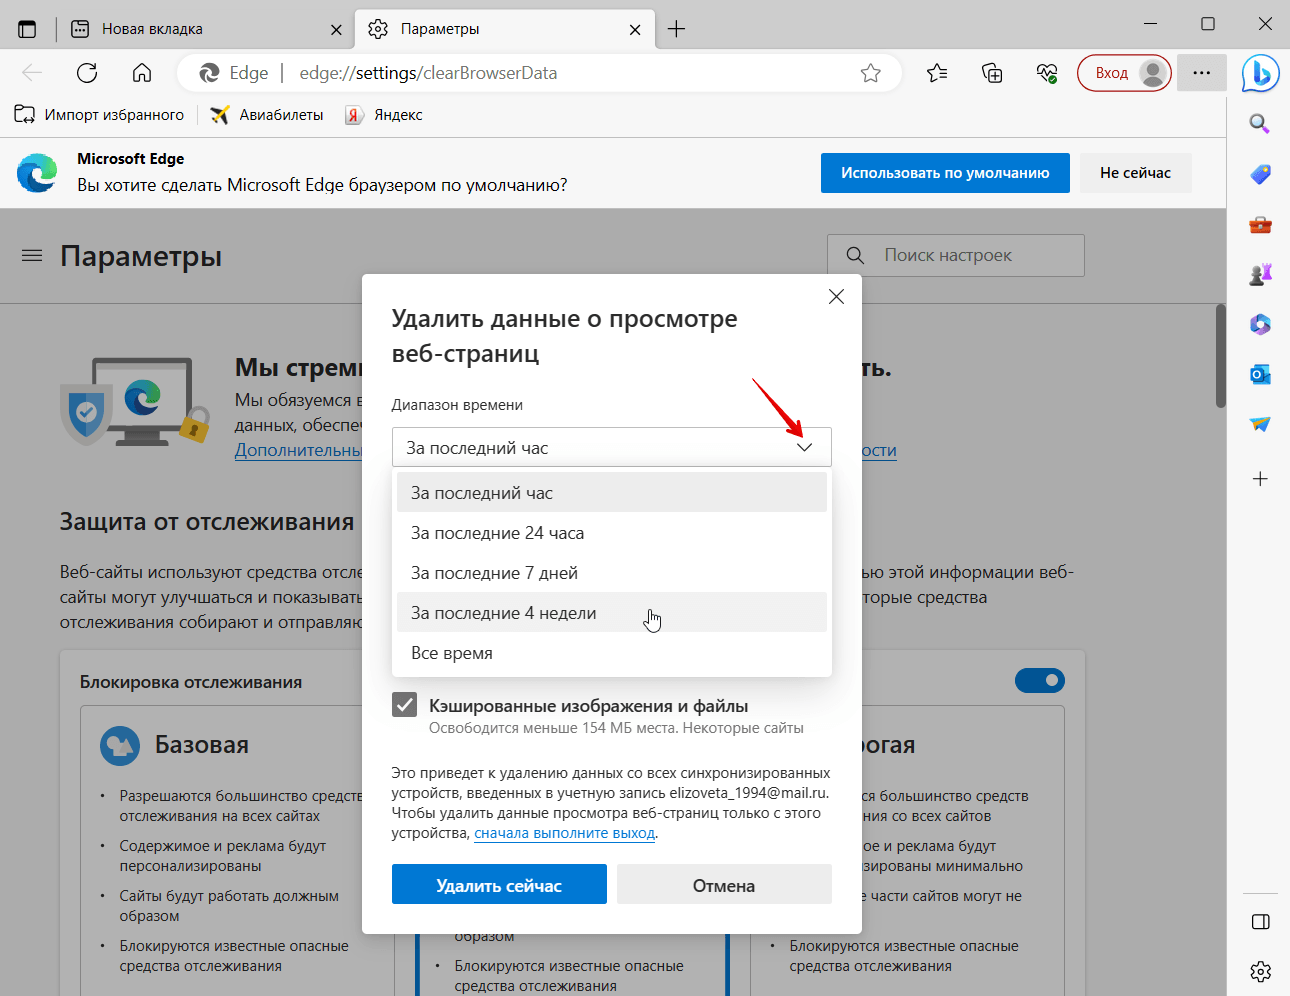
Task: Select За последние 7 дней option
Action: point(612,572)
